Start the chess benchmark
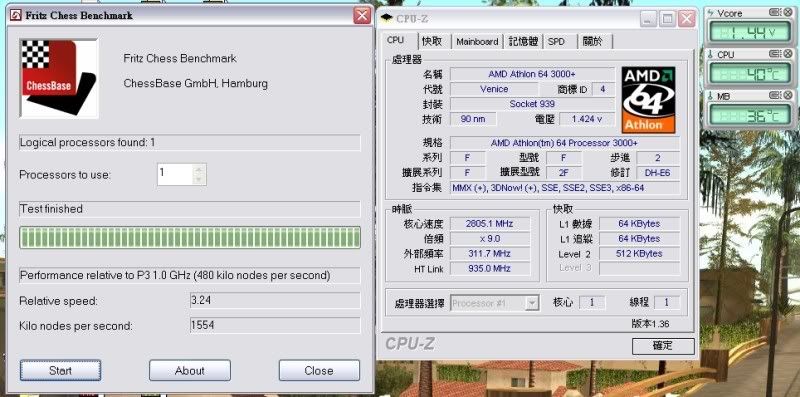Screen dimensions: 800x397 60,370
